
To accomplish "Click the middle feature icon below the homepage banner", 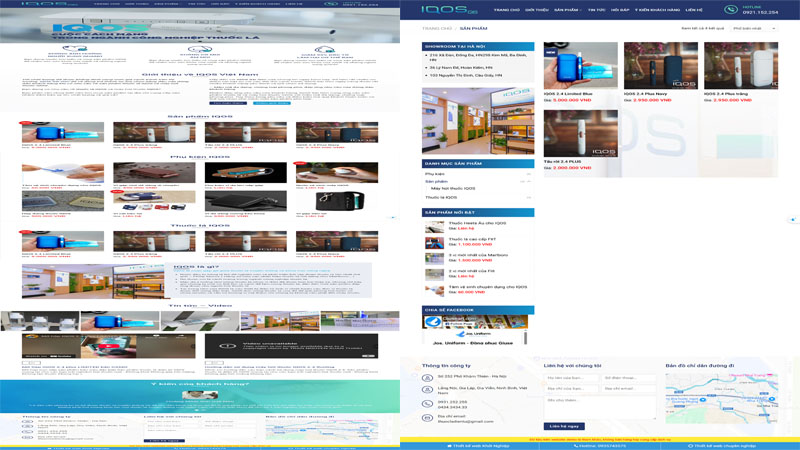I will click(x=199, y=49).
